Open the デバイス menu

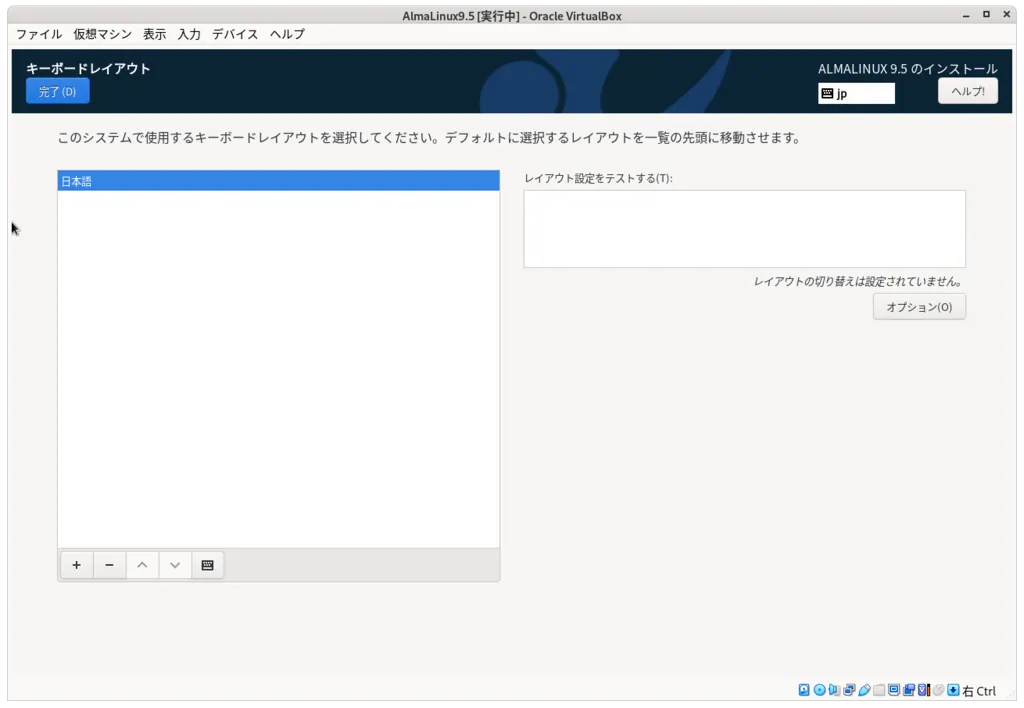click(235, 33)
